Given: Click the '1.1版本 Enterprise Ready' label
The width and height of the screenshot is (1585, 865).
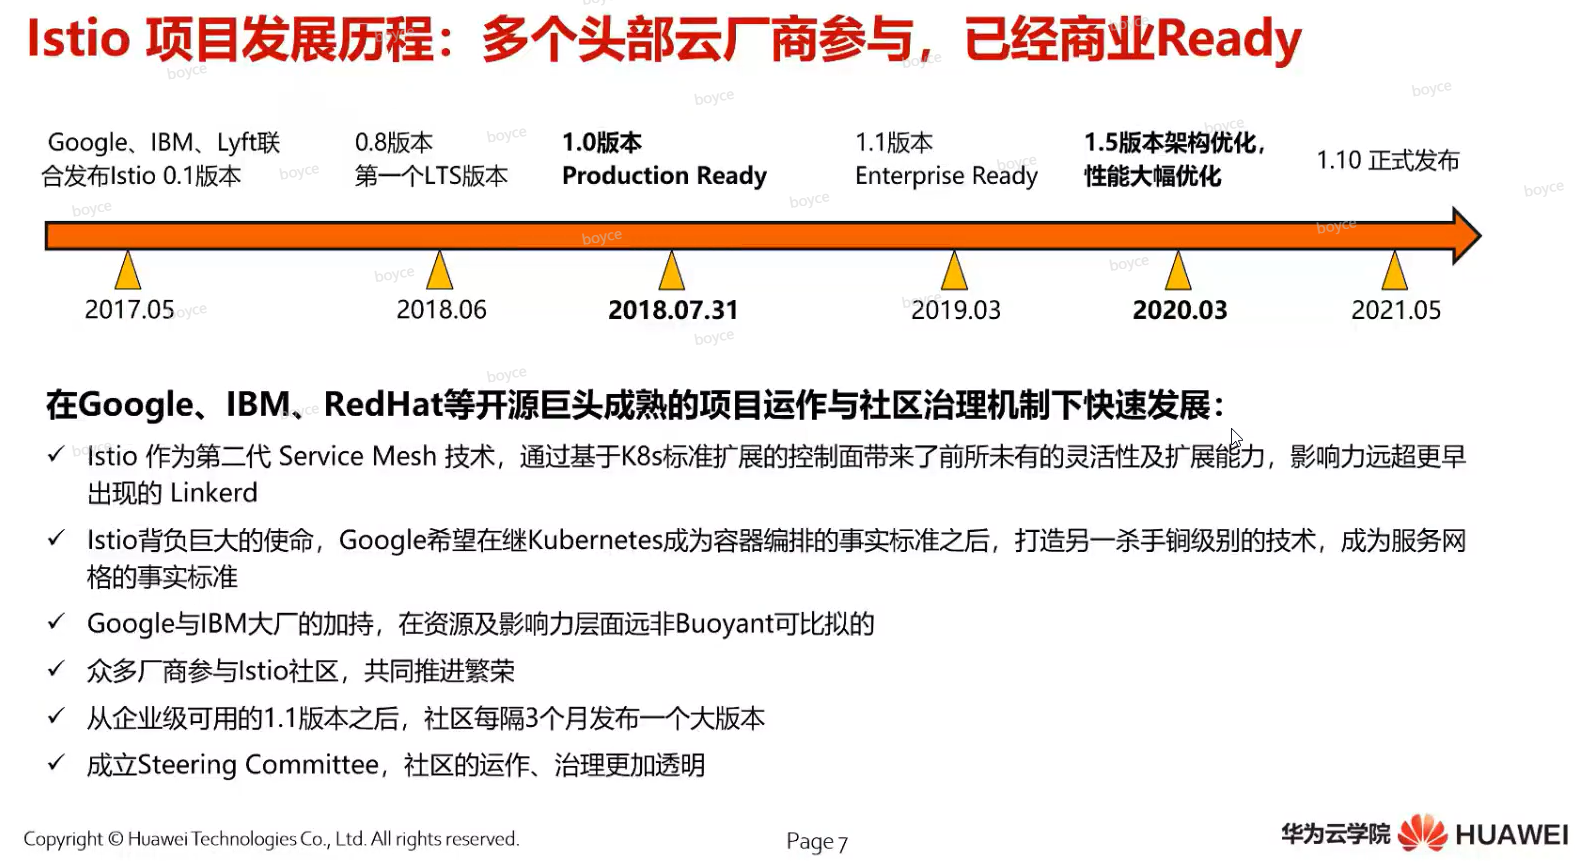Looking at the screenshot, I should pos(946,159).
